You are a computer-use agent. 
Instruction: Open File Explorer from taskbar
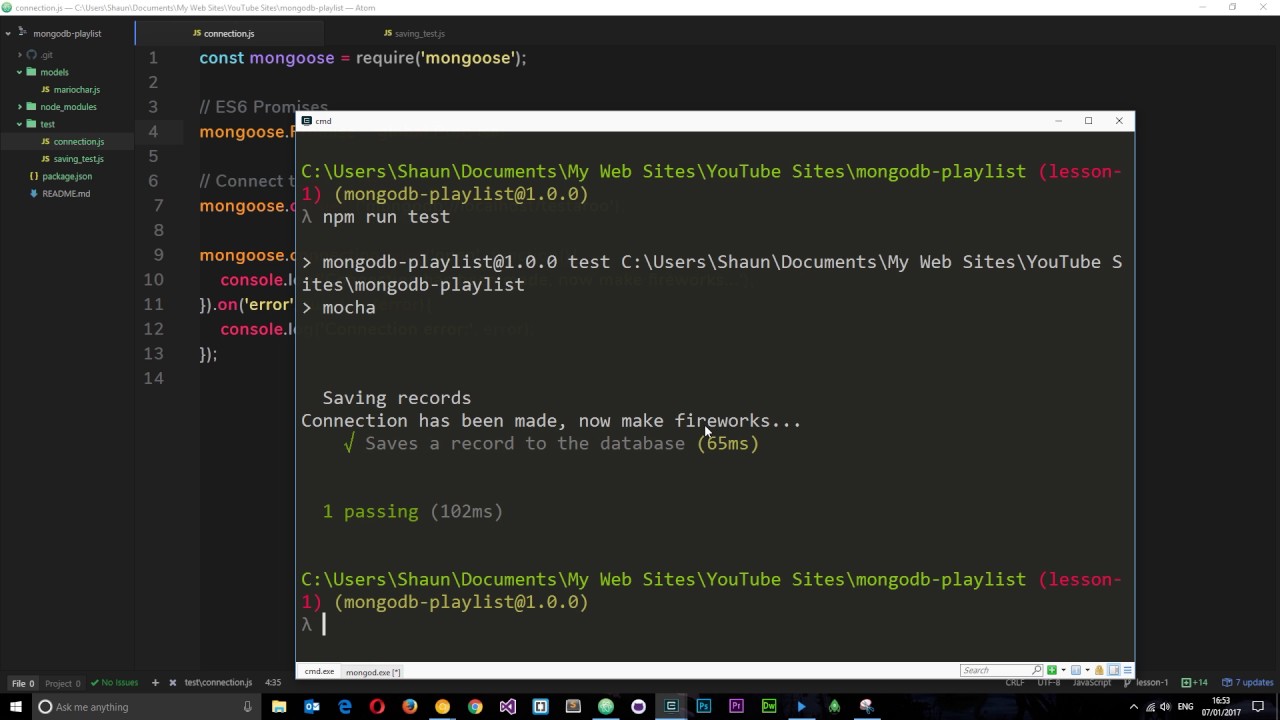(279, 707)
